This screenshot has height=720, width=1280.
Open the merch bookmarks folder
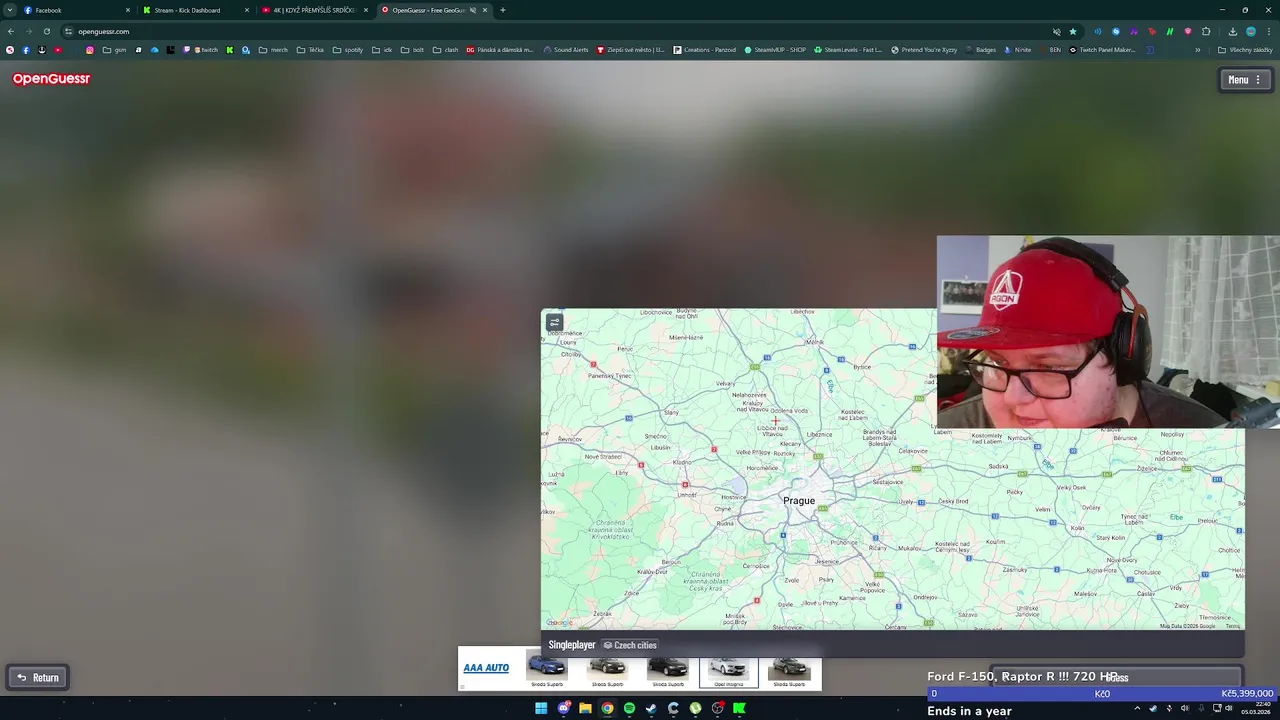point(273,50)
